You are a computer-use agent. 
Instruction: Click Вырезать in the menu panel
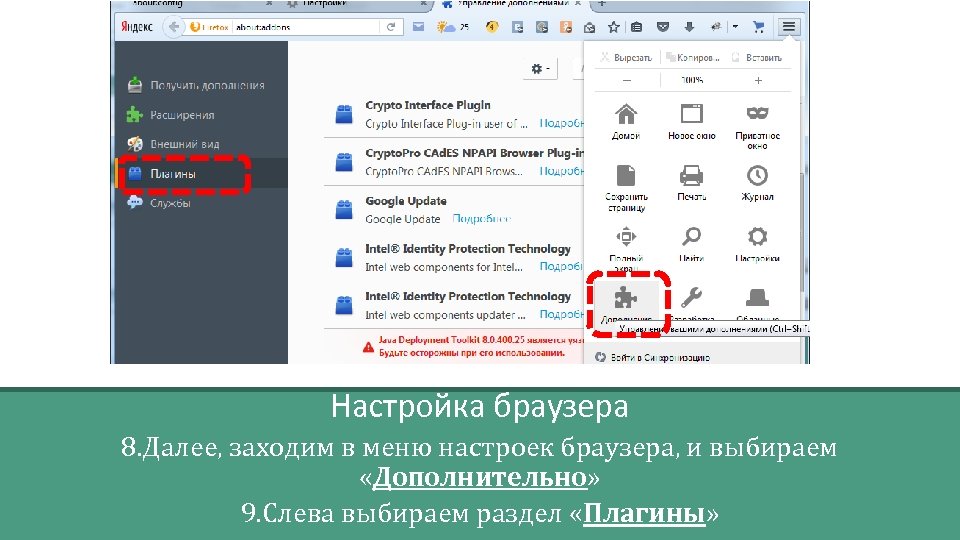627,58
